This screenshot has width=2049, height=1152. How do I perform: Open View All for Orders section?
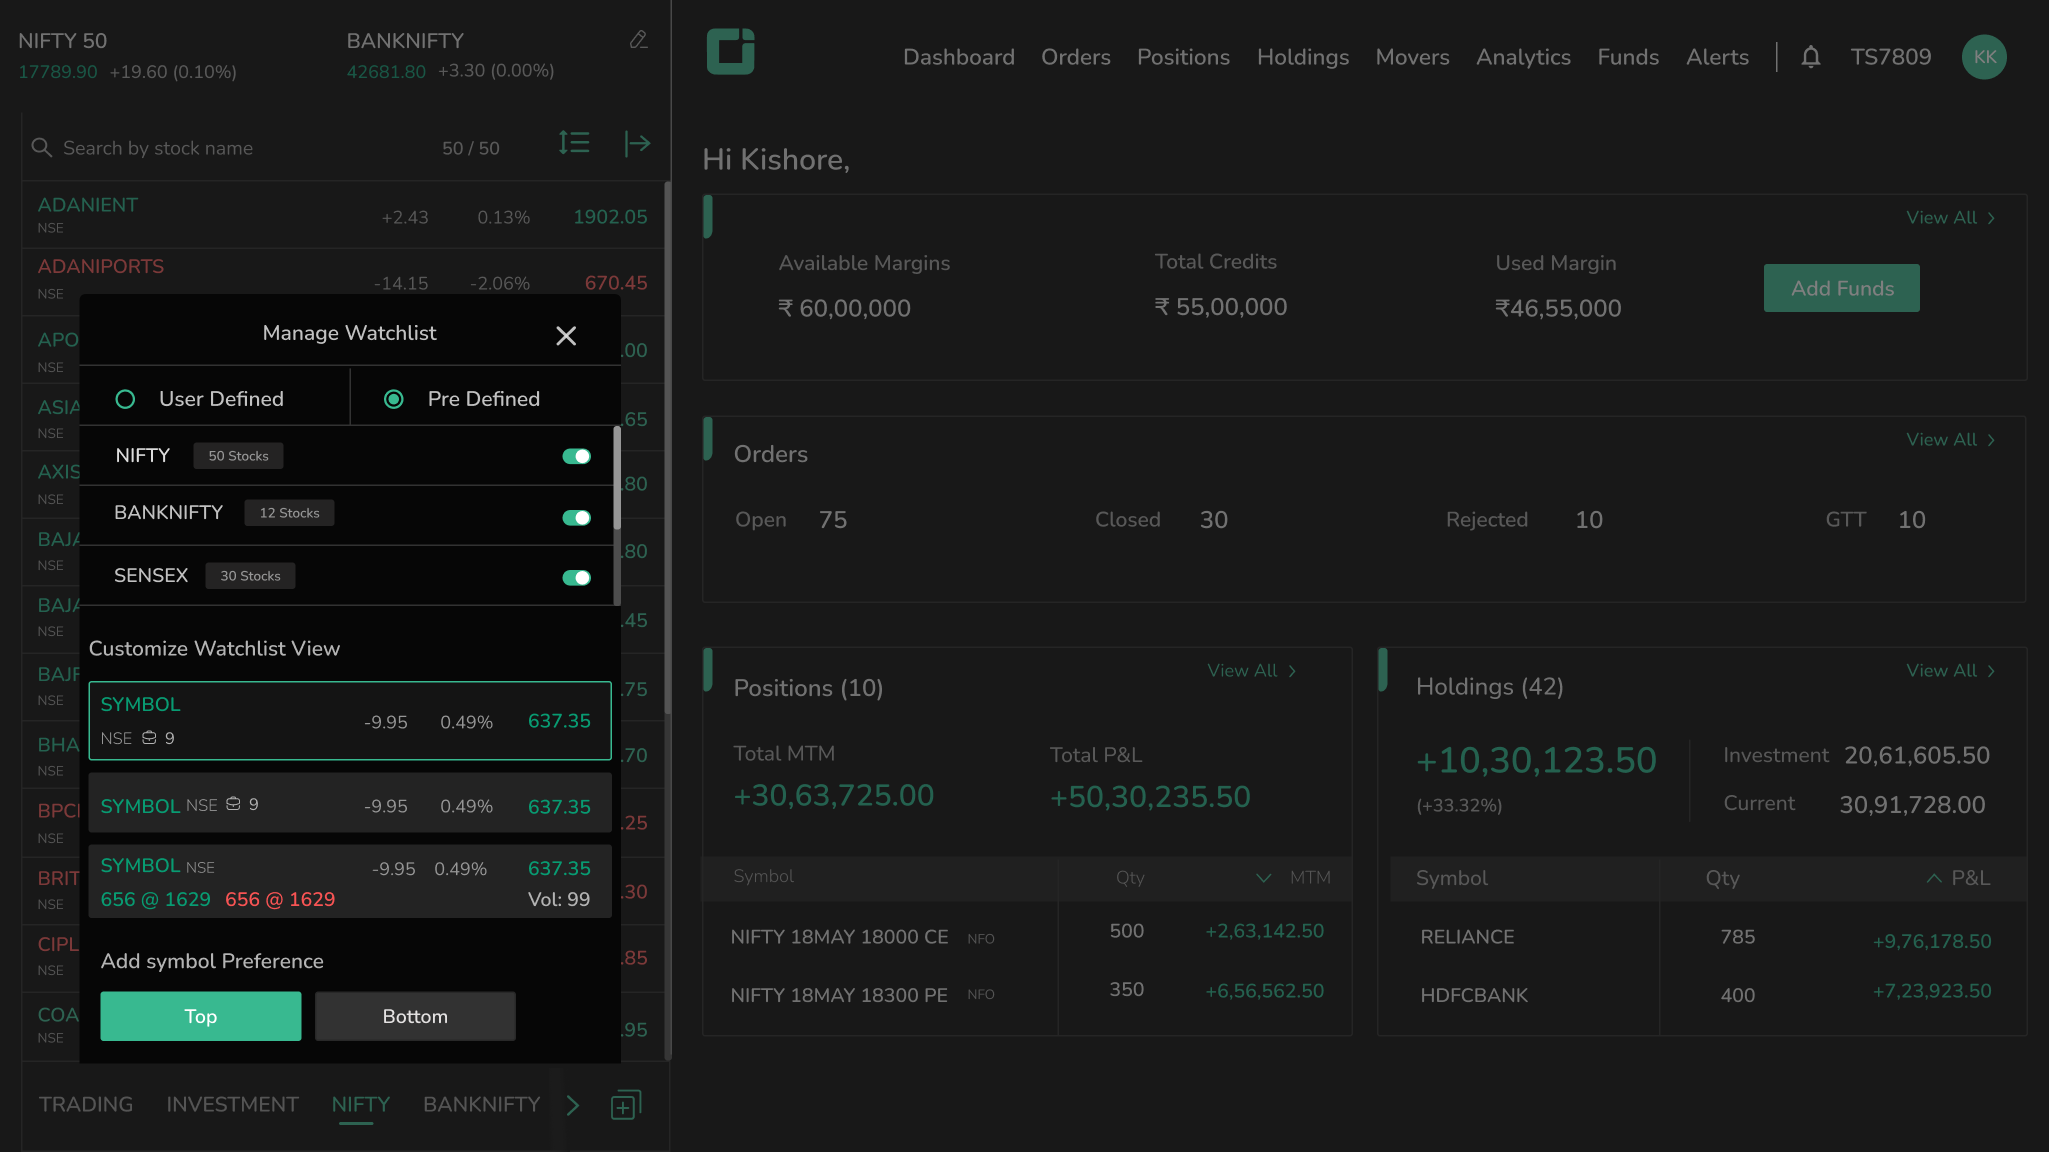pyautogui.click(x=1950, y=440)
